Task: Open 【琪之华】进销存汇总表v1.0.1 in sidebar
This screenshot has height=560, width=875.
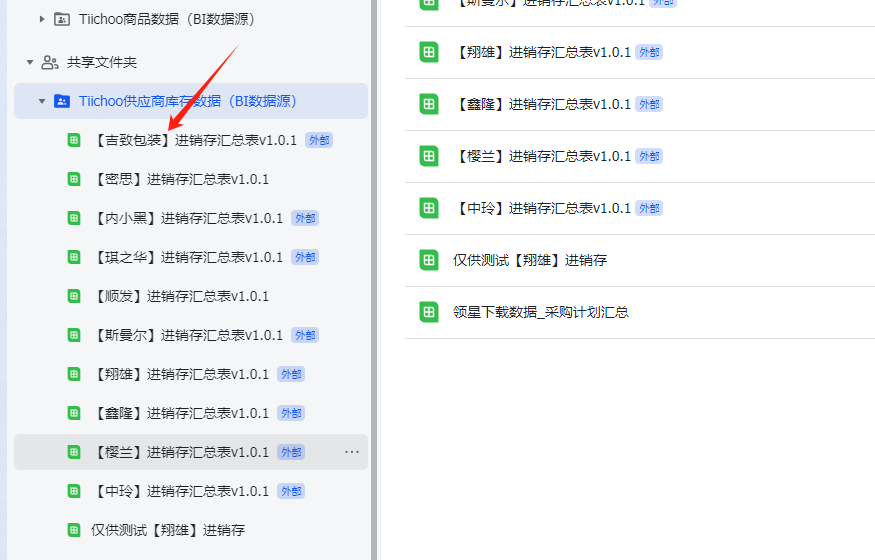Action: click(x=187, y=257)
